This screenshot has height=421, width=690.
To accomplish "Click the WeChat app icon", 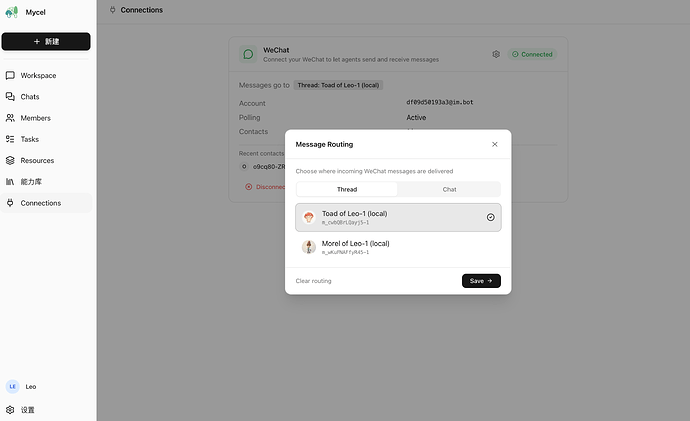I will [248, 54].
